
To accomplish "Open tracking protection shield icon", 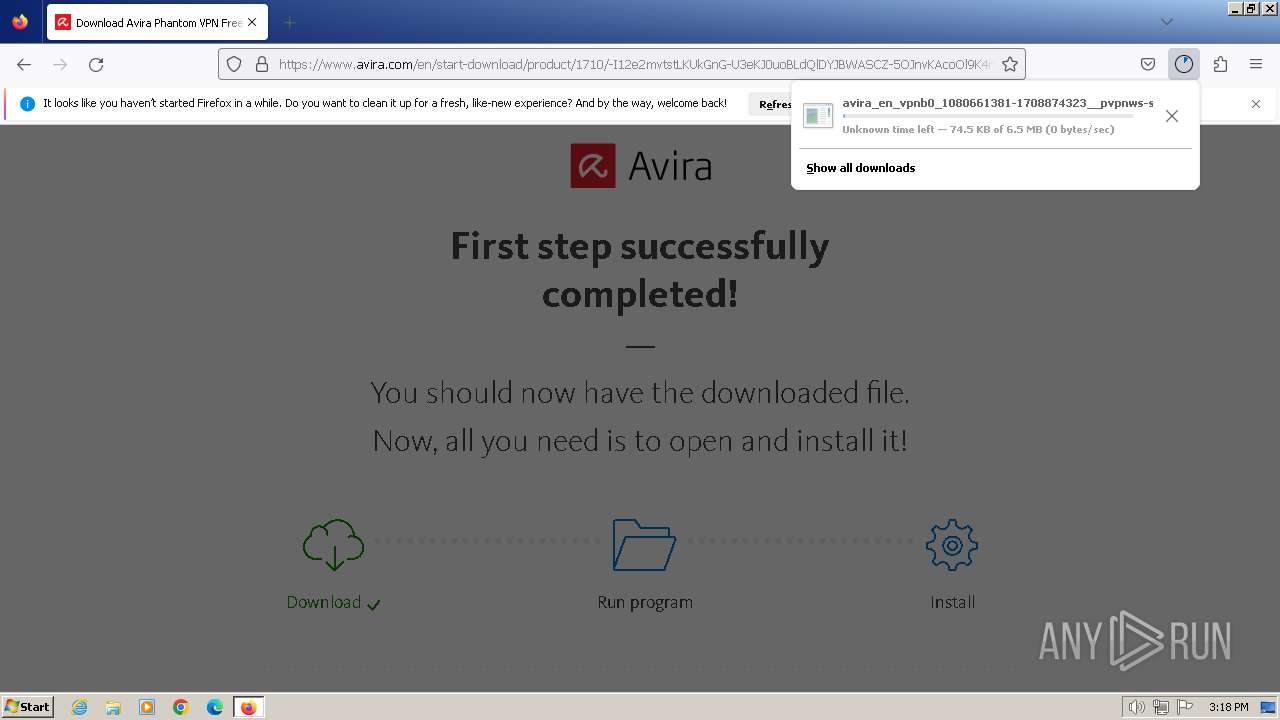I will pyautogui.click(x=234, y=64).
